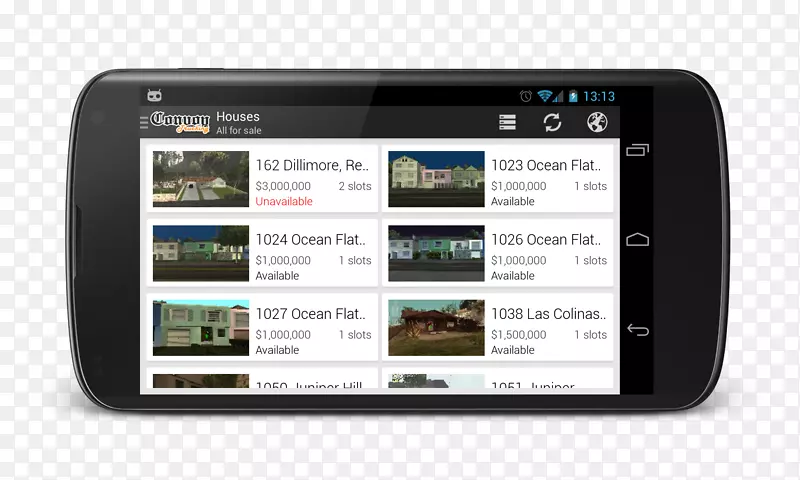Viewport: 800px width, 480px height.
Task: Tap the Android home button
Action: (x=637, y=239)
